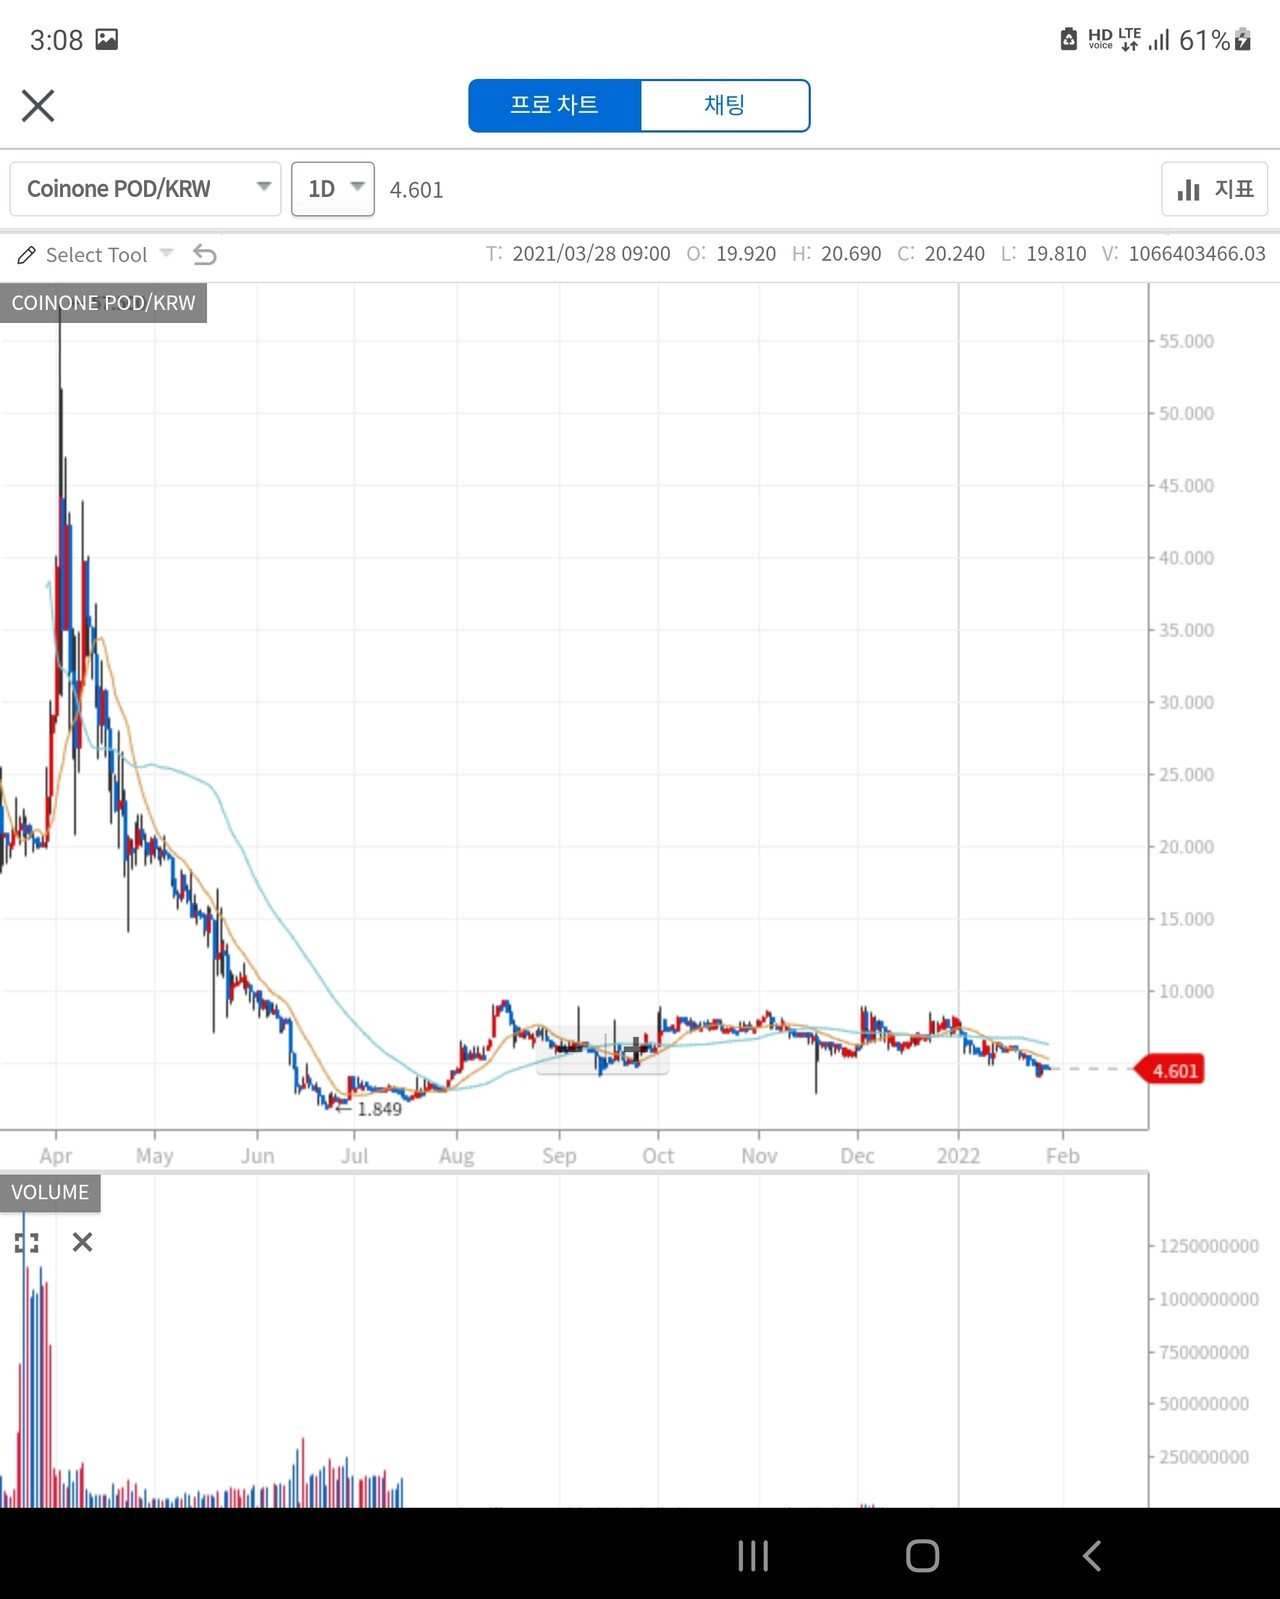Open indicators with the bar chart icon
This screenshot has height=1599, width=1280.
pos(1213,189)
